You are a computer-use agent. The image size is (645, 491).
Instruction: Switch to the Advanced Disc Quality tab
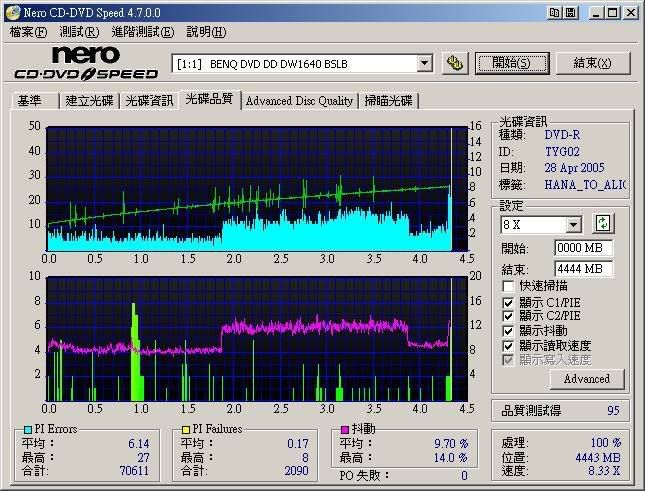[x=299, y=101]
